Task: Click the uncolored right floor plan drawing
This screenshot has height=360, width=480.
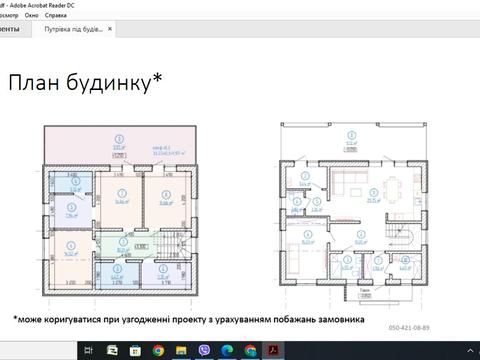Action: point(353,213)
